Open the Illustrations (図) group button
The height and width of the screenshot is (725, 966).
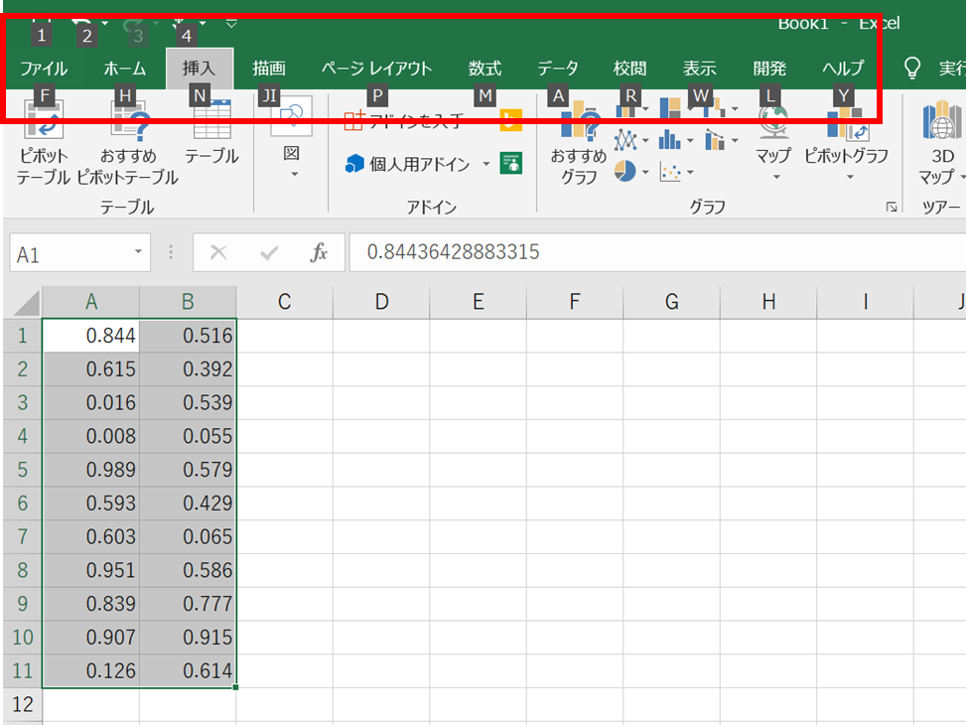pos(291,139)
